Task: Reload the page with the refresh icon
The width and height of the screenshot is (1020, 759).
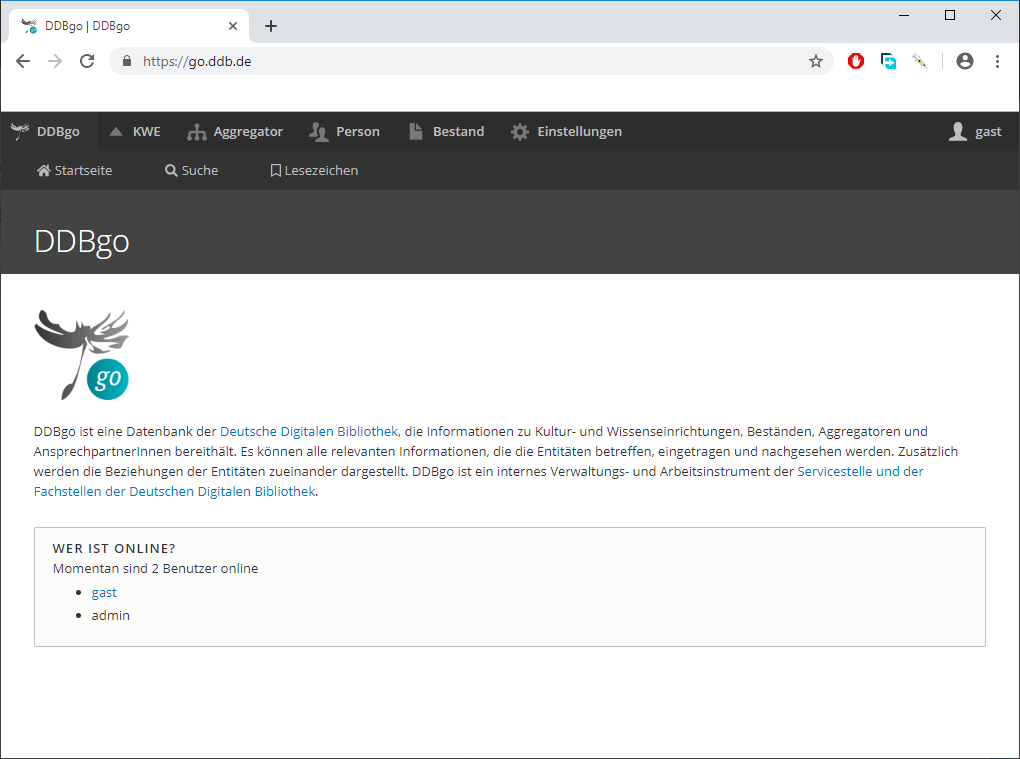Action: [x=87, y=61]
